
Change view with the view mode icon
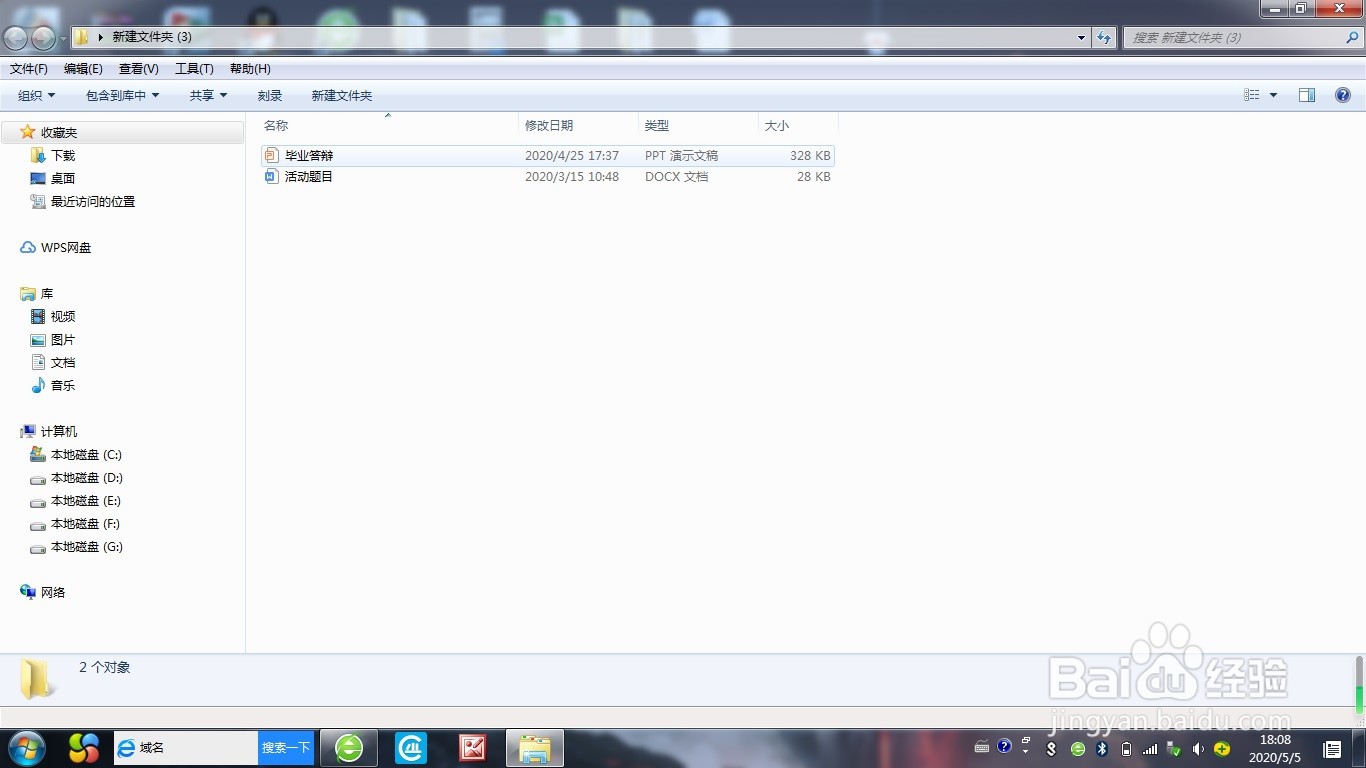coord(1252,95)
